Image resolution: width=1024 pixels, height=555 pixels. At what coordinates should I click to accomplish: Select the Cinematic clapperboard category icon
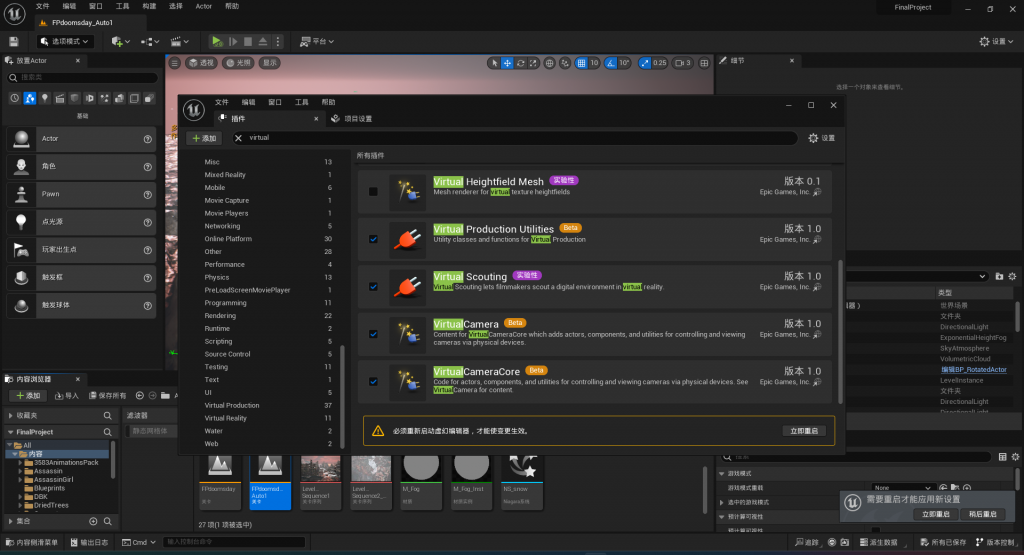(59, 98)
